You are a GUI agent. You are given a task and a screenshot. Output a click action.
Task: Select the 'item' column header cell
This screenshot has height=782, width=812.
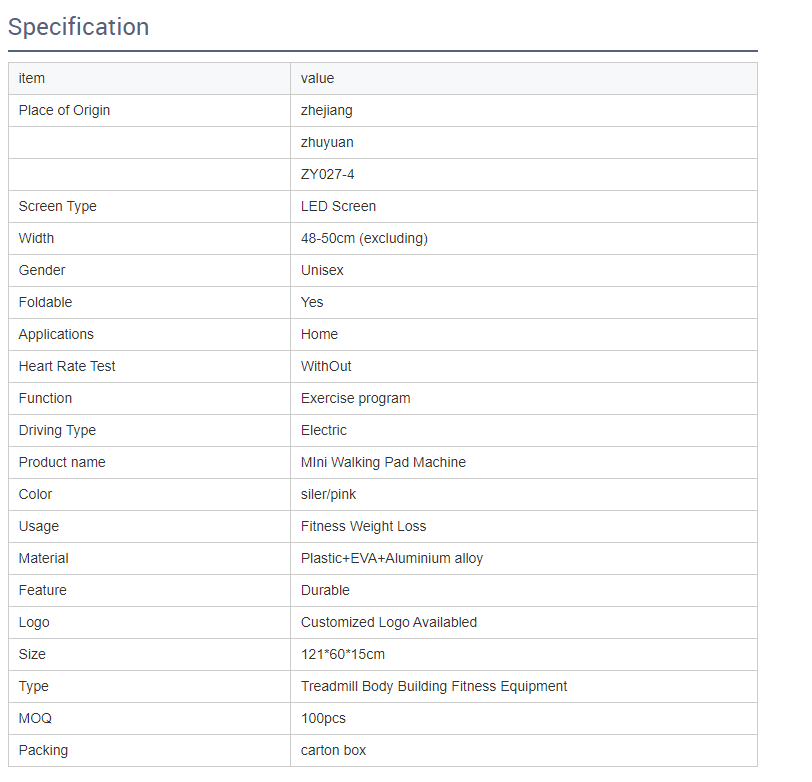pos(32,78)
